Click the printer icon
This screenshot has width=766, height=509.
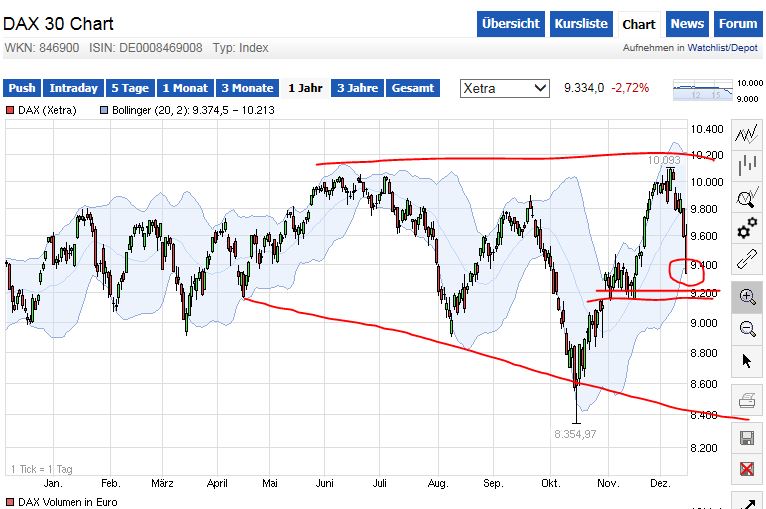(x=746, y=397)
